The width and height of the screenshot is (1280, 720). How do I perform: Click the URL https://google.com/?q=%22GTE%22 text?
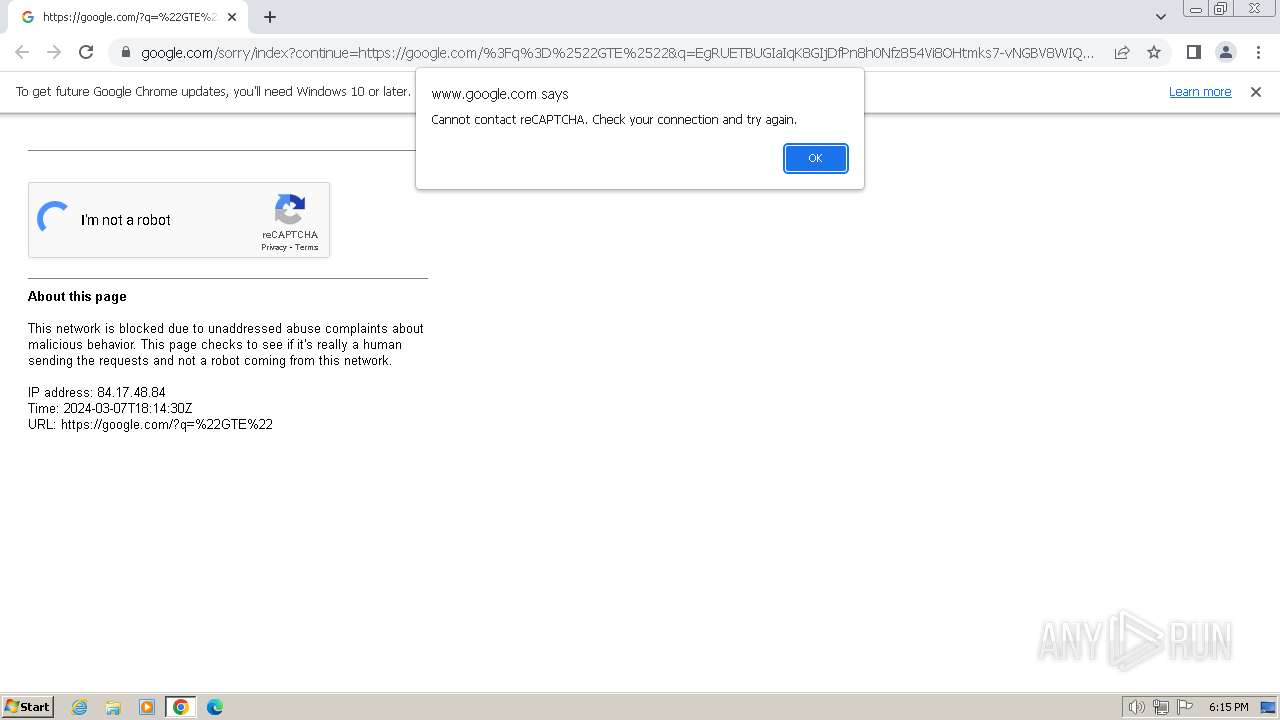pyautogui.click(x=150, y=425)
